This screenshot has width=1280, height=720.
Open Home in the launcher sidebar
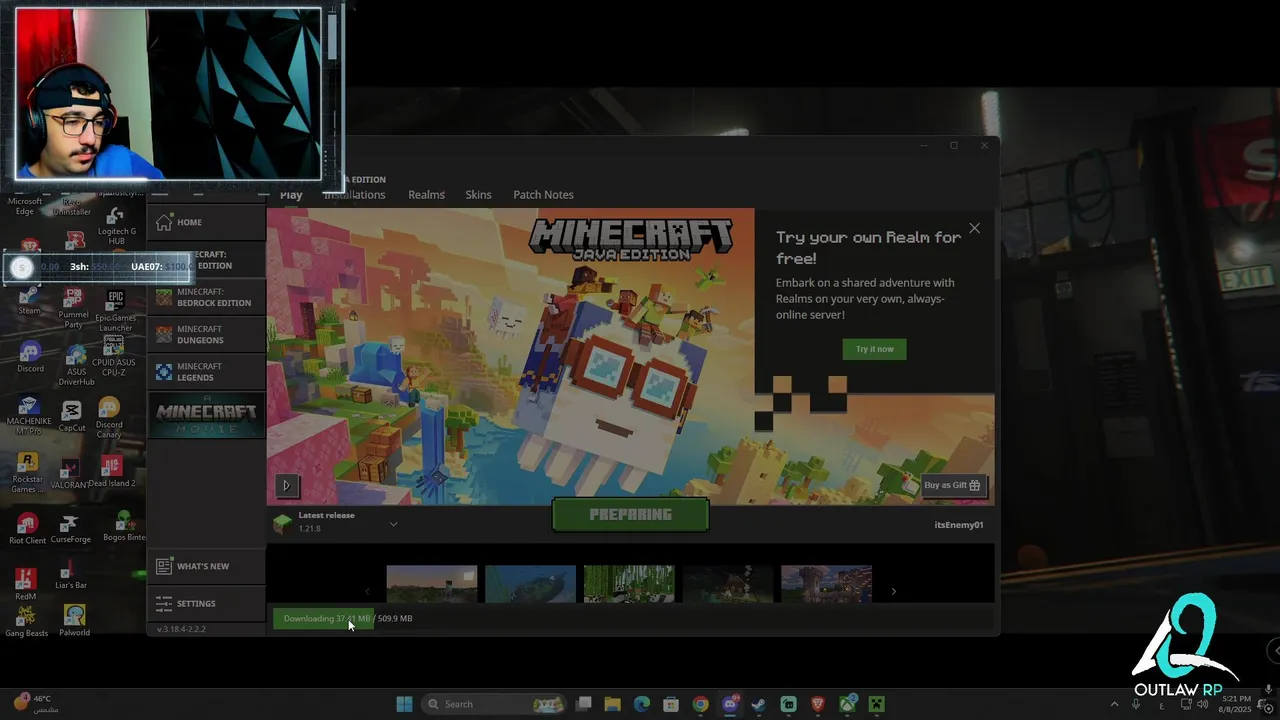206,222
